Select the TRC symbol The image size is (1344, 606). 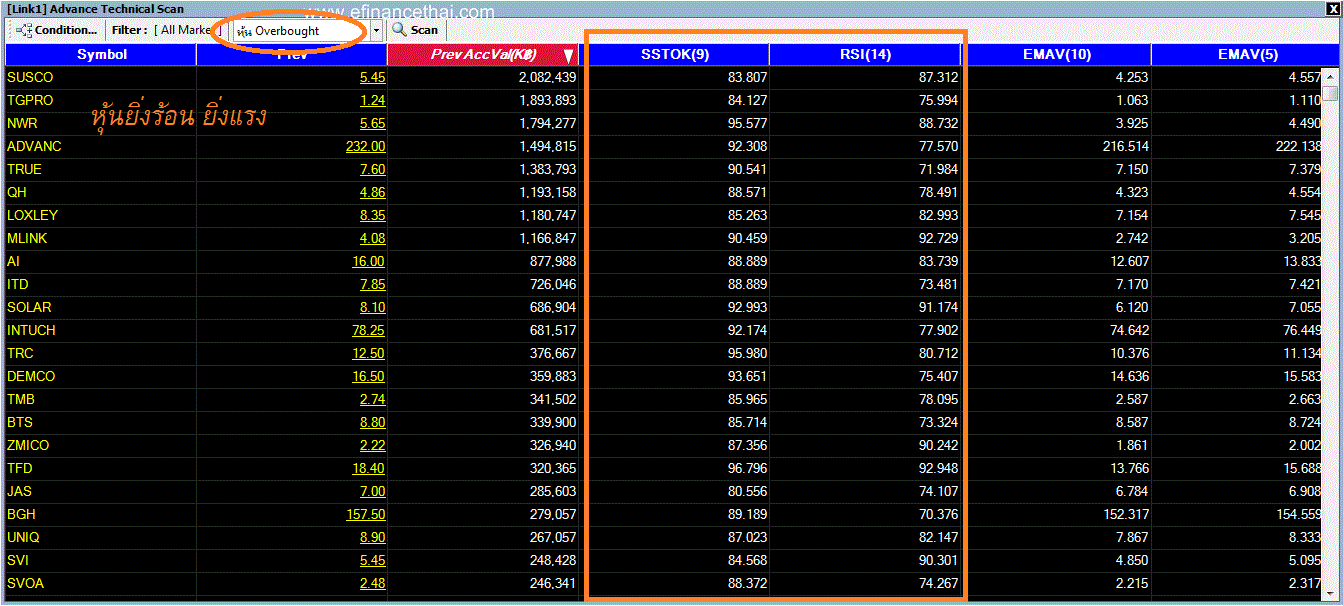point(20,353)
